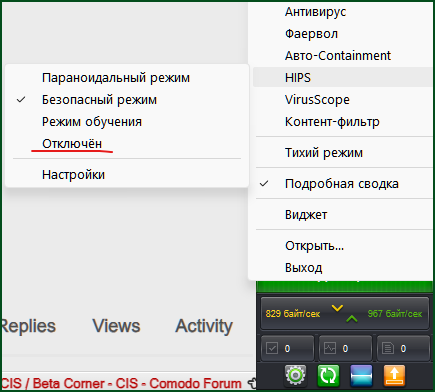Click the Replies column header
This screenshot has width=435, height=392.
29,326
